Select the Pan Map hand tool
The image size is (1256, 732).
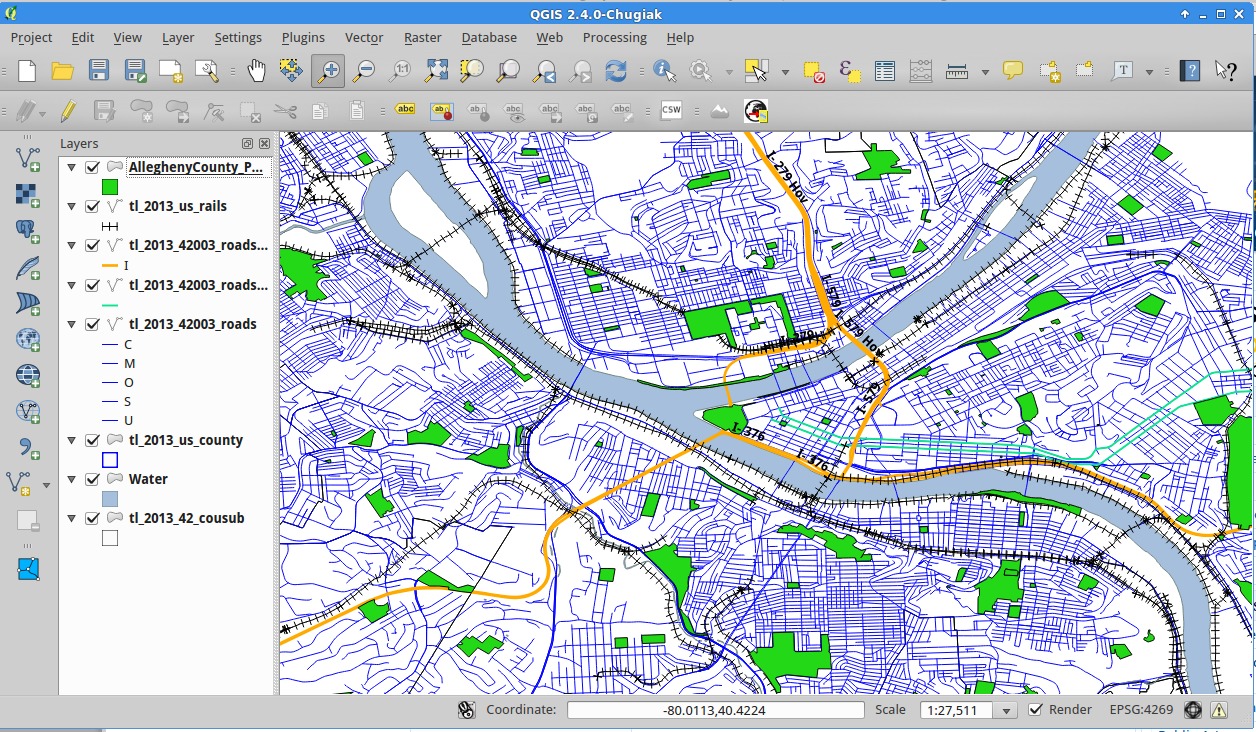(257, 70)
